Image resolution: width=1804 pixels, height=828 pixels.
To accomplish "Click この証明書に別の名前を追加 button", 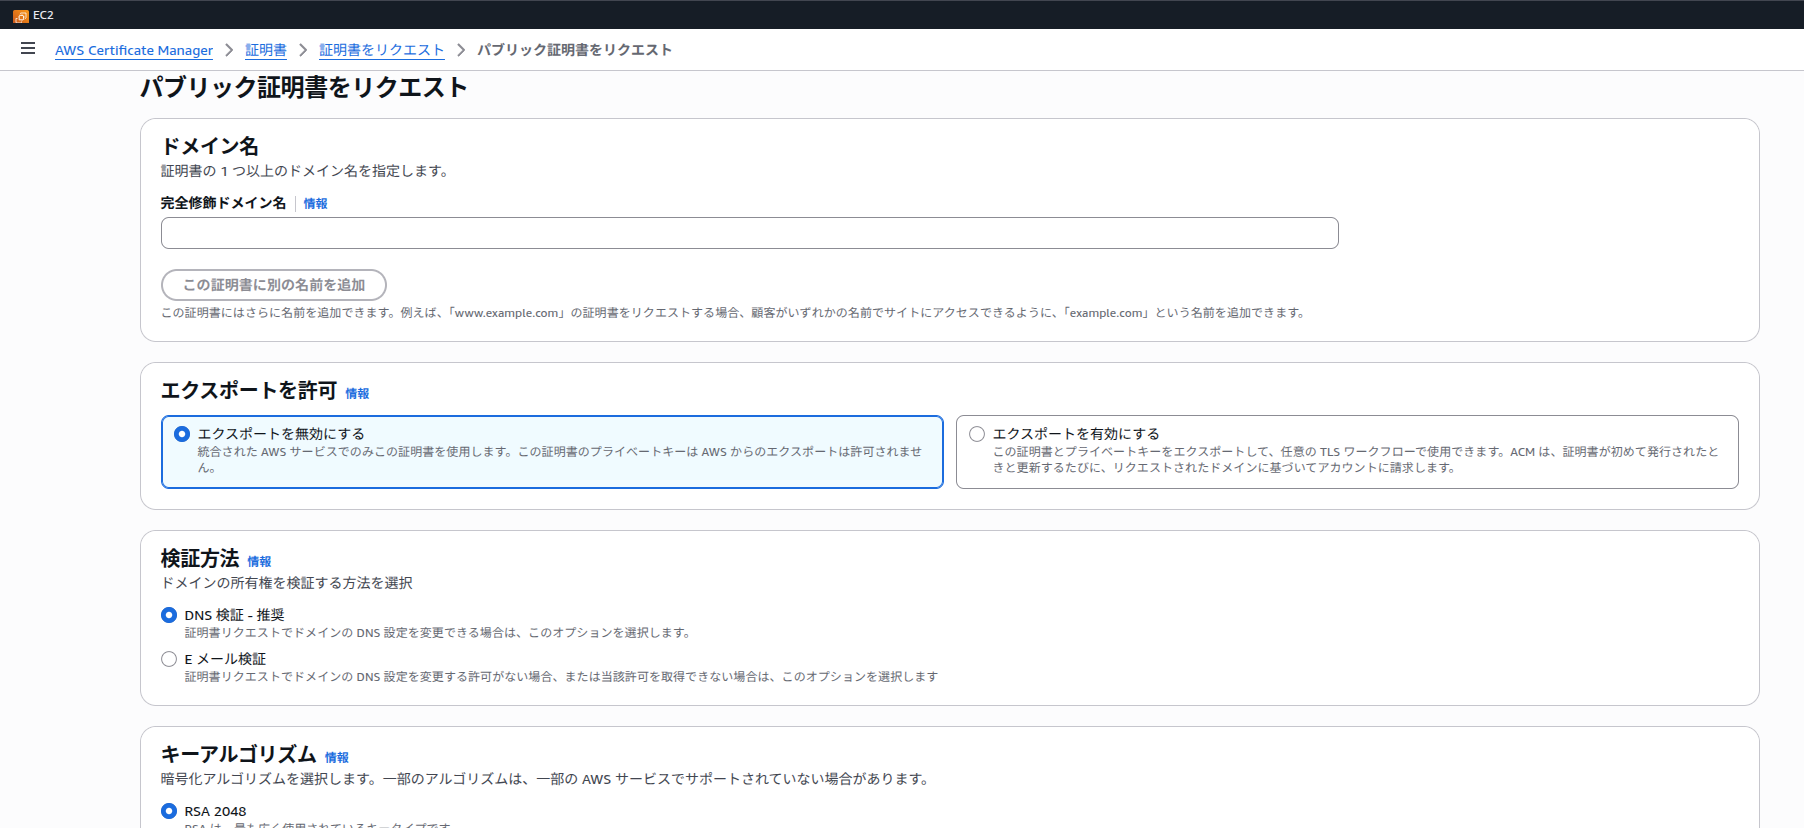I will [x=274, y=285].
